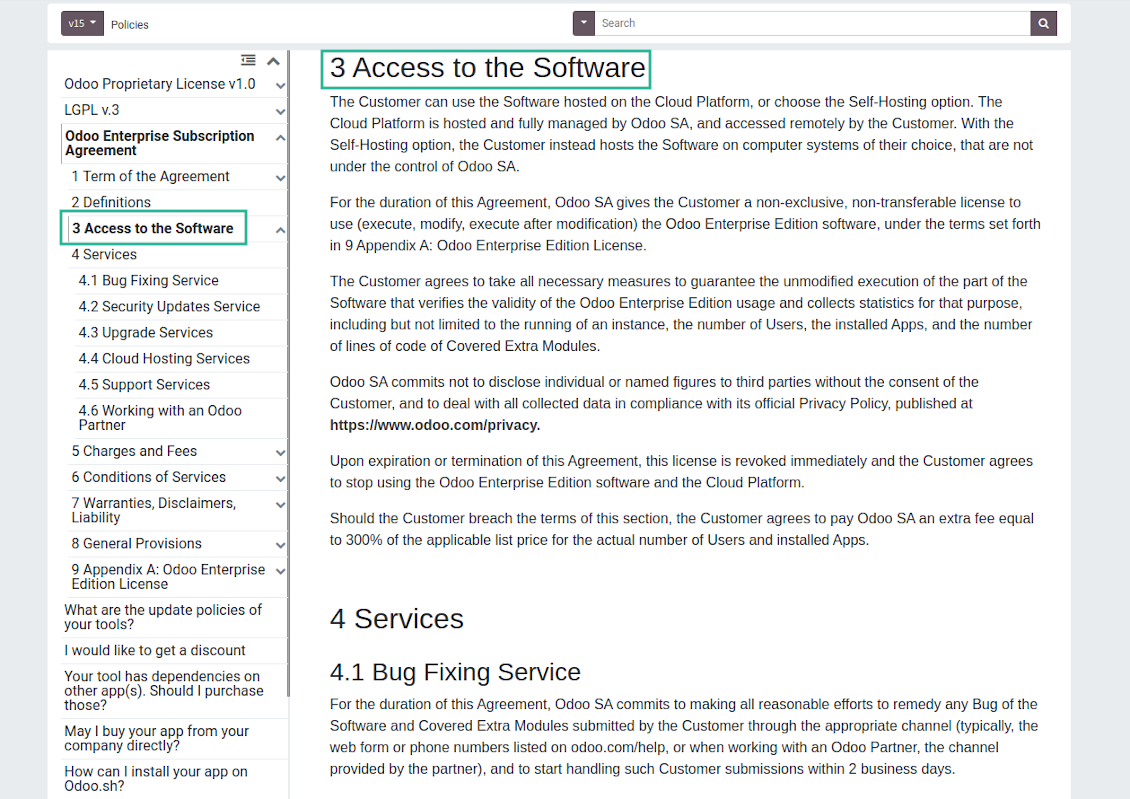Image resolution: width=1130 pixels, height=799 pixels.
Task: Expand 6 Conditions of Services chevron
Action: tap(280, 478)
